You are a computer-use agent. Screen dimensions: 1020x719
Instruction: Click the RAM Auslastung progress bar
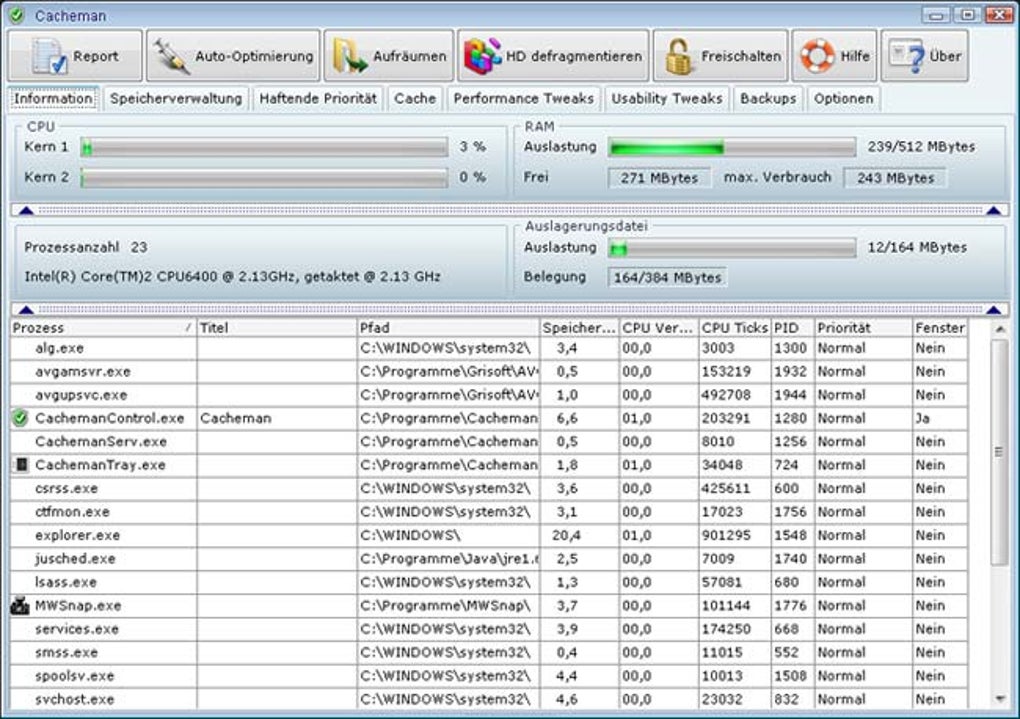[732, 147]
